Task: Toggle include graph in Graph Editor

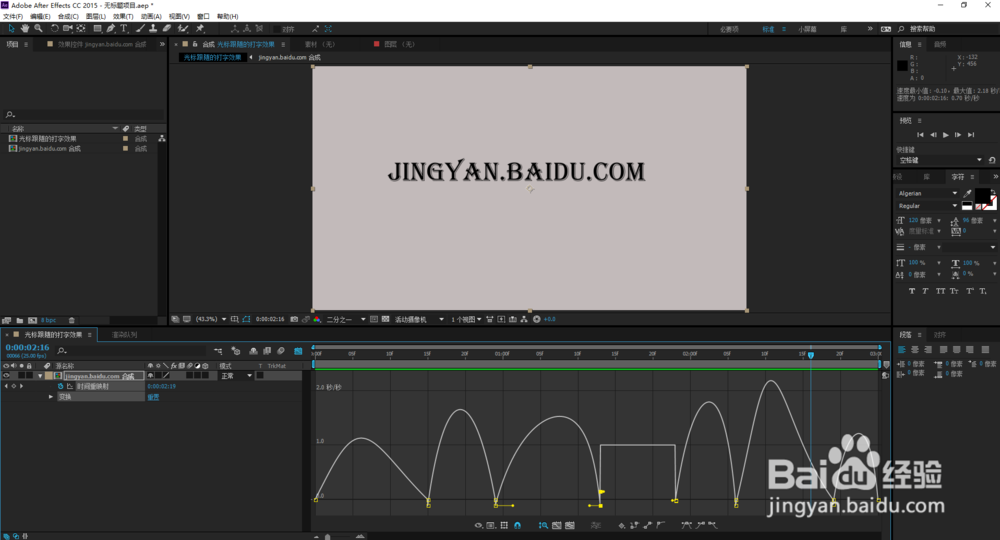Action: click(69, 386)
